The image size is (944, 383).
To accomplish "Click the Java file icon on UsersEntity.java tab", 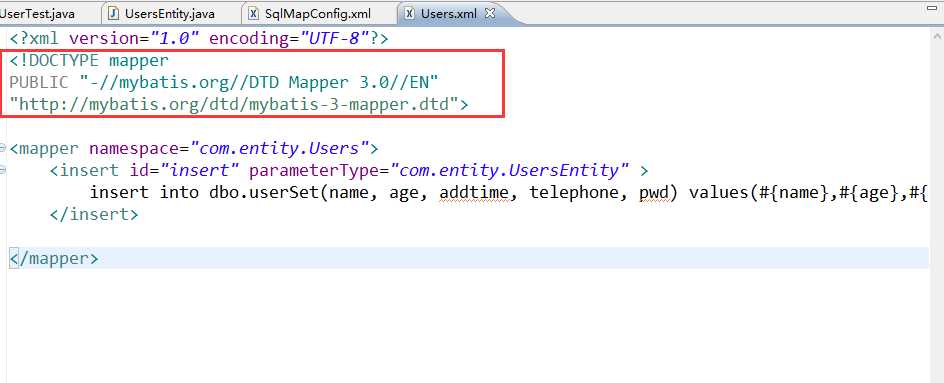I will (x=113, y=13).
